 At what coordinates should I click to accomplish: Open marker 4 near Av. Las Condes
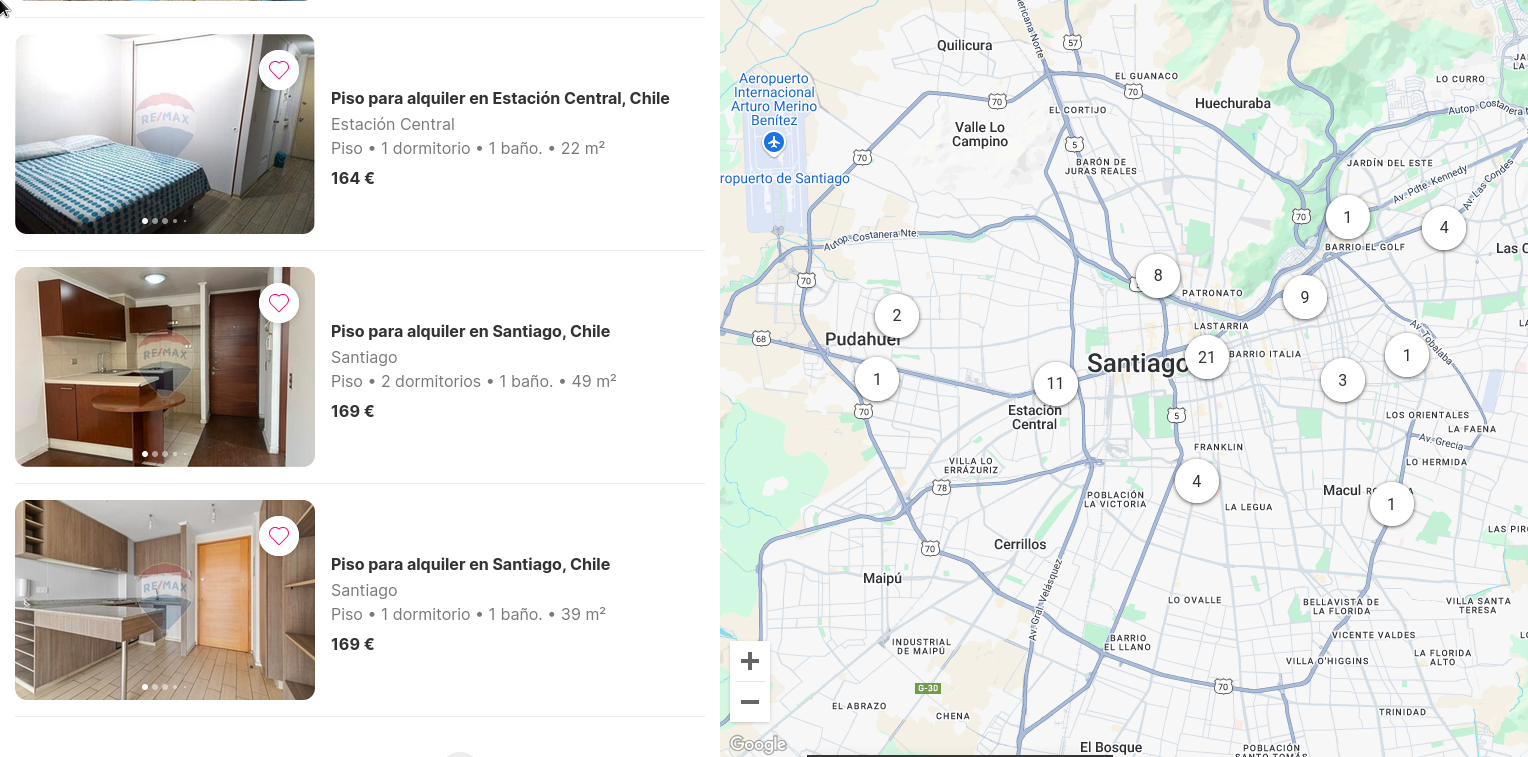pyautogui.click(x=1444, y=227)
